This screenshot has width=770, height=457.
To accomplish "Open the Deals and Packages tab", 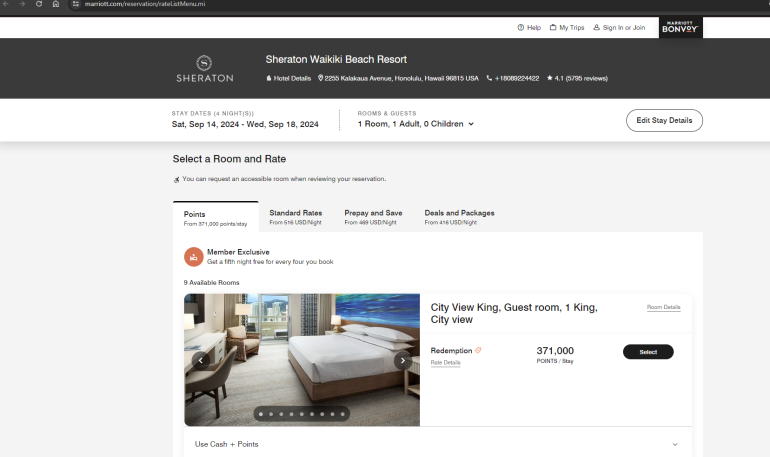I will click(459, 216).
